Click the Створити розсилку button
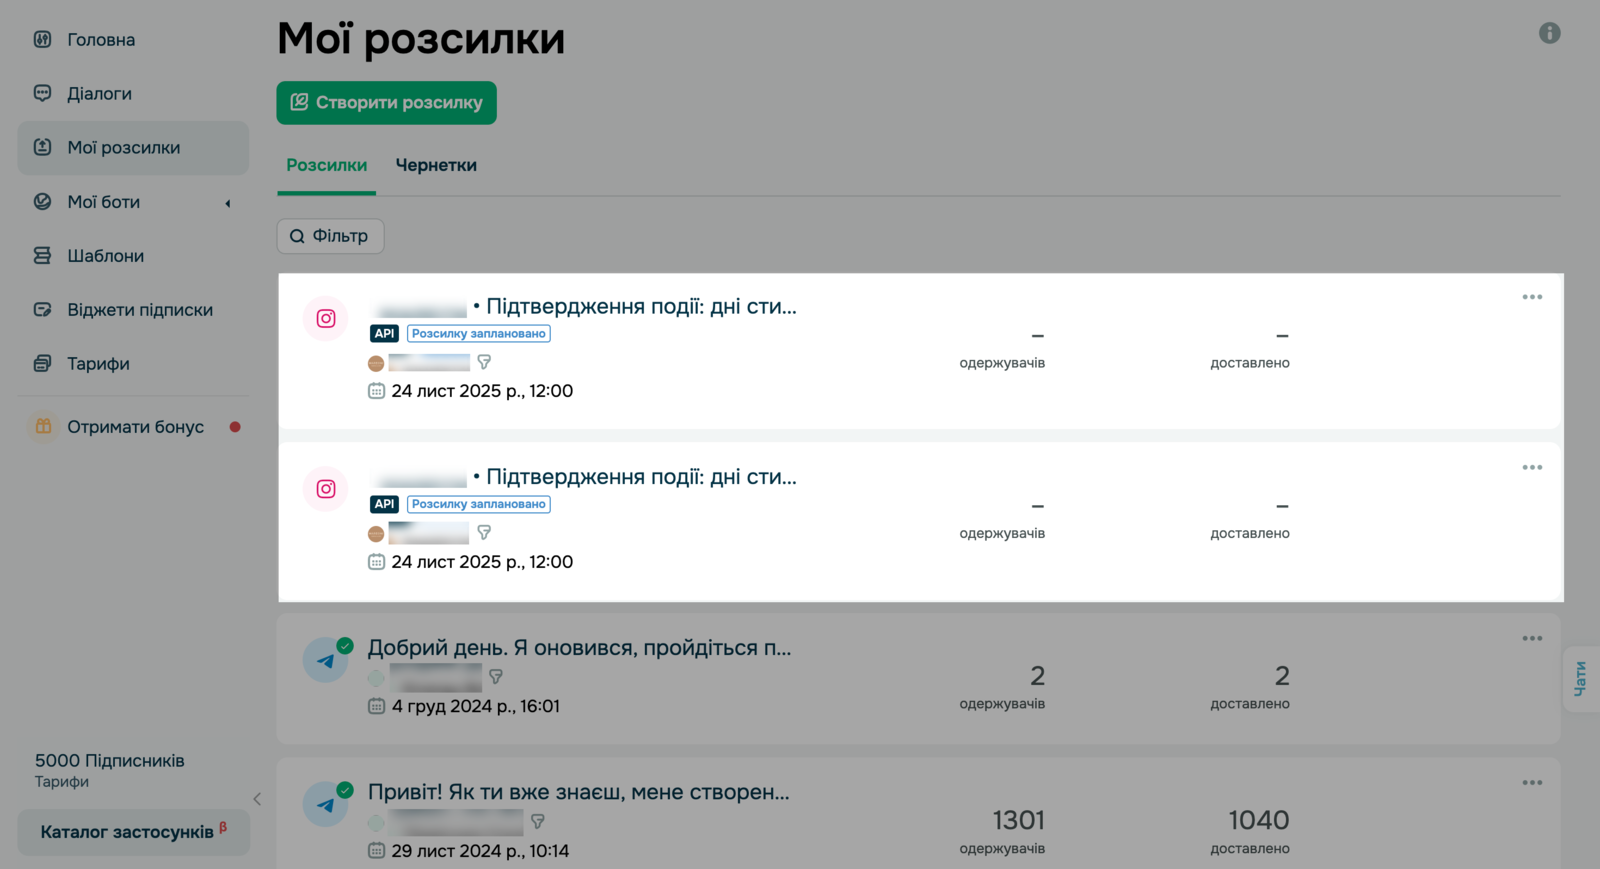This screenshot has height=869, width=1600. coord(386,103)
